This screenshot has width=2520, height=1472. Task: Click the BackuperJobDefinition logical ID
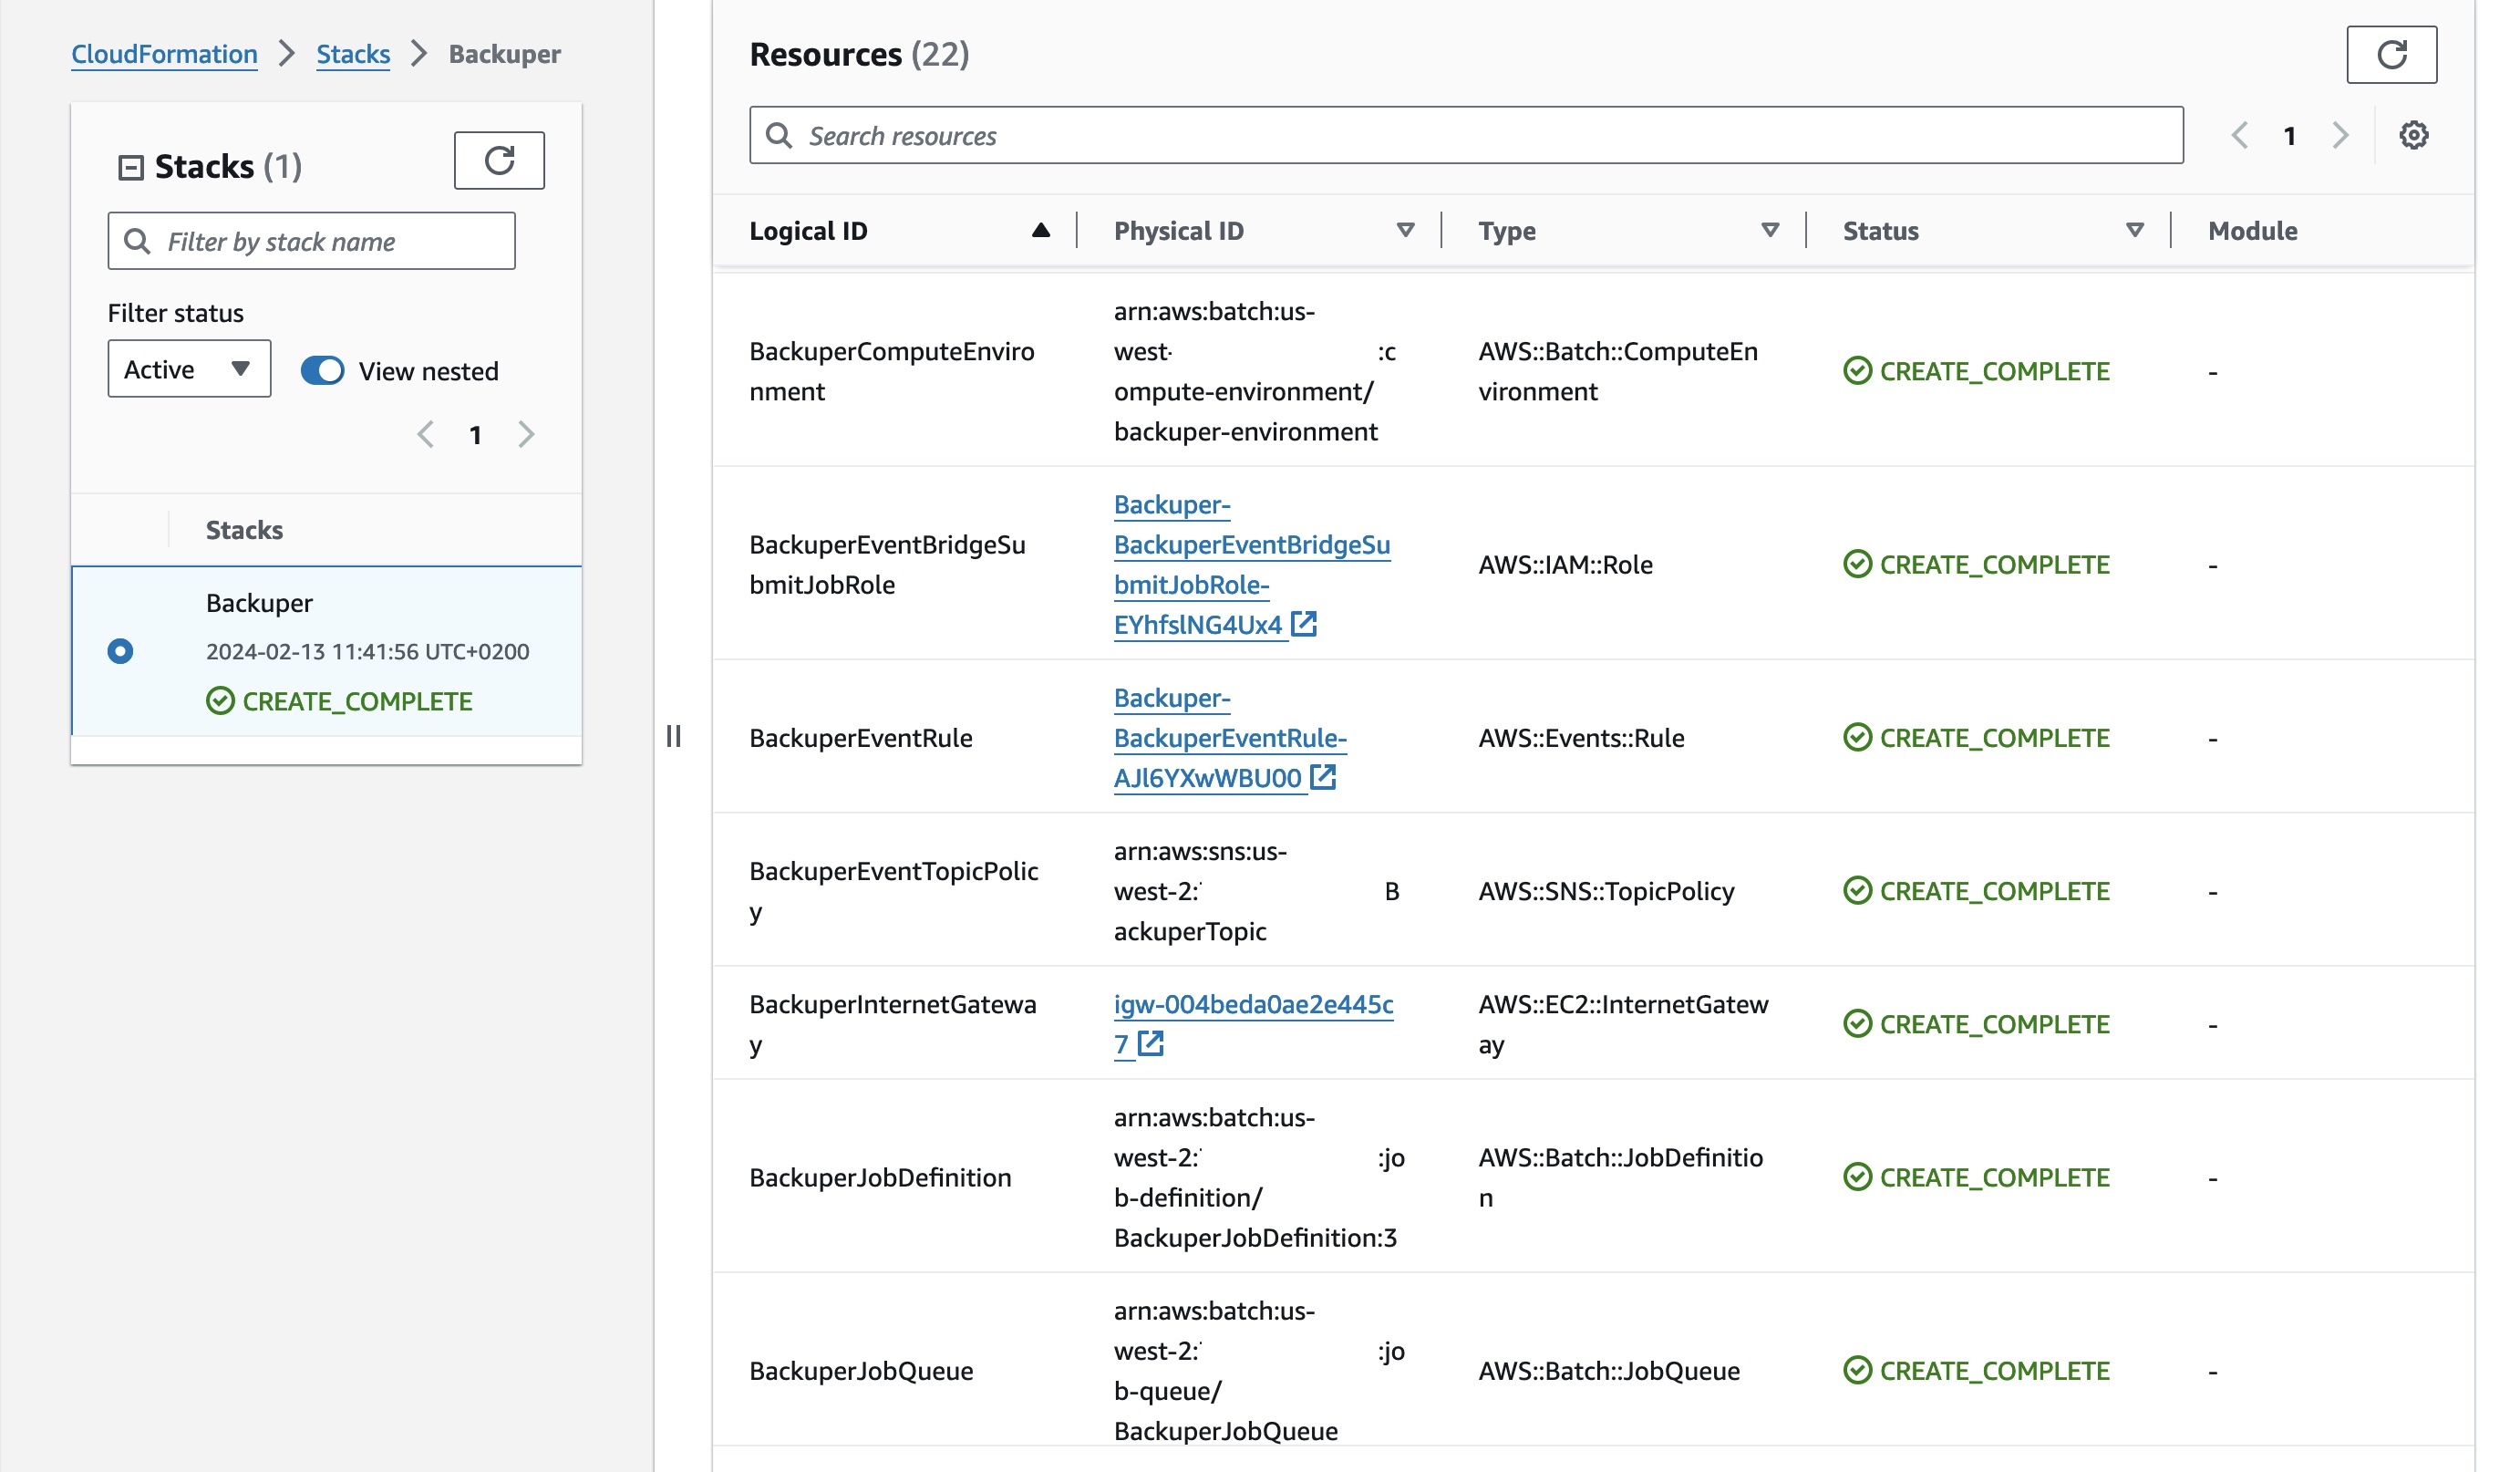[x=880, y=1177]
